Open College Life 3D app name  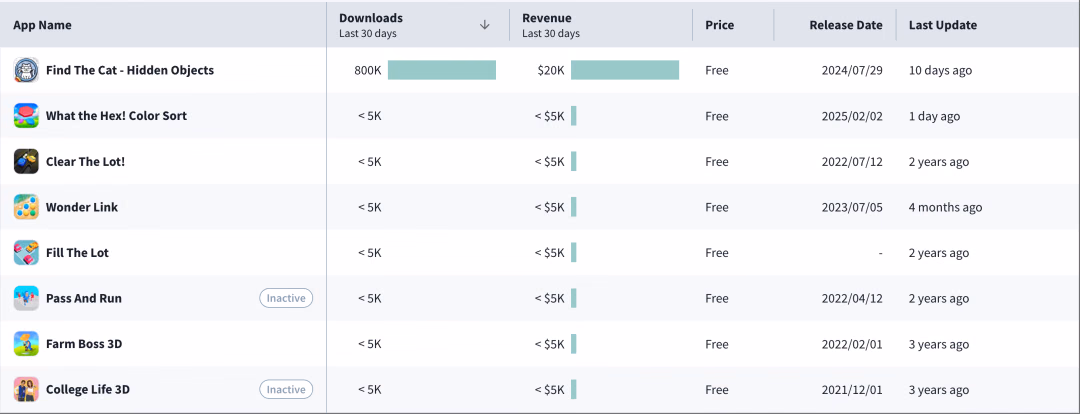coord(87,389)
